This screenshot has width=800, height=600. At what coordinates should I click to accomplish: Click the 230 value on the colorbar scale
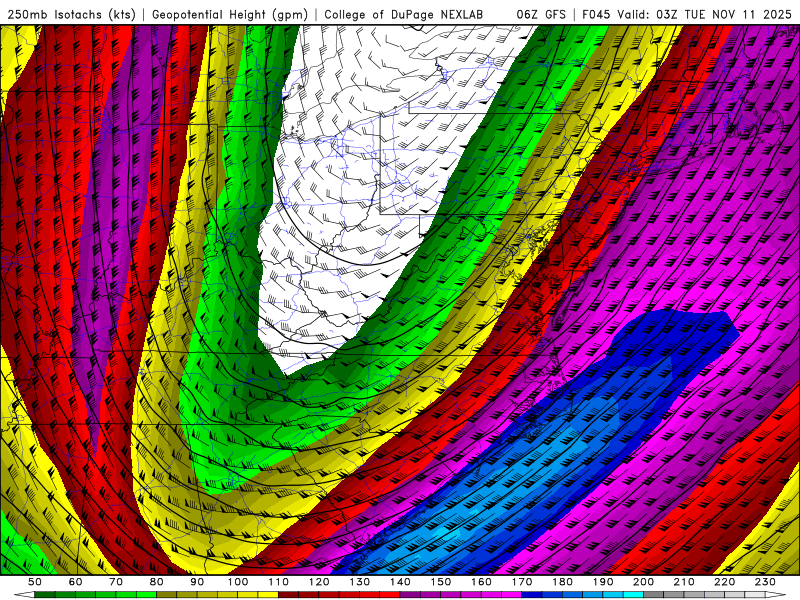tap(765, 582)
